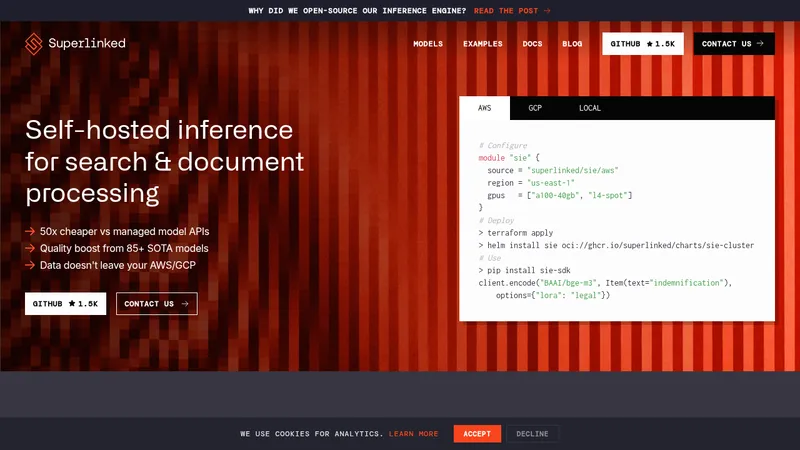
Task: Click the star icon in header GitHub button
Action: (x=649, y=44)
